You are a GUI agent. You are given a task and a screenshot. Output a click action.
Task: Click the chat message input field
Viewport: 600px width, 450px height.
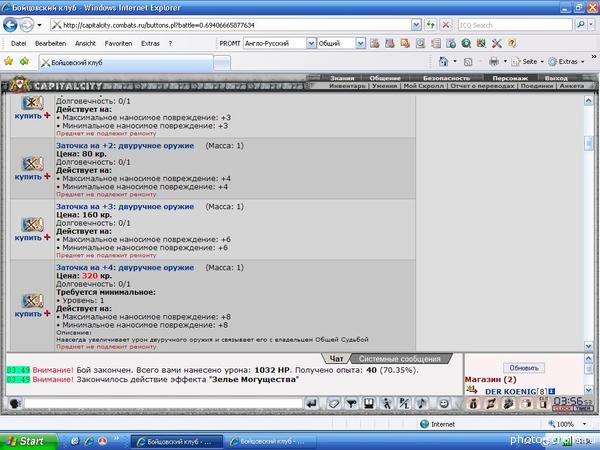tap(163, 404)
